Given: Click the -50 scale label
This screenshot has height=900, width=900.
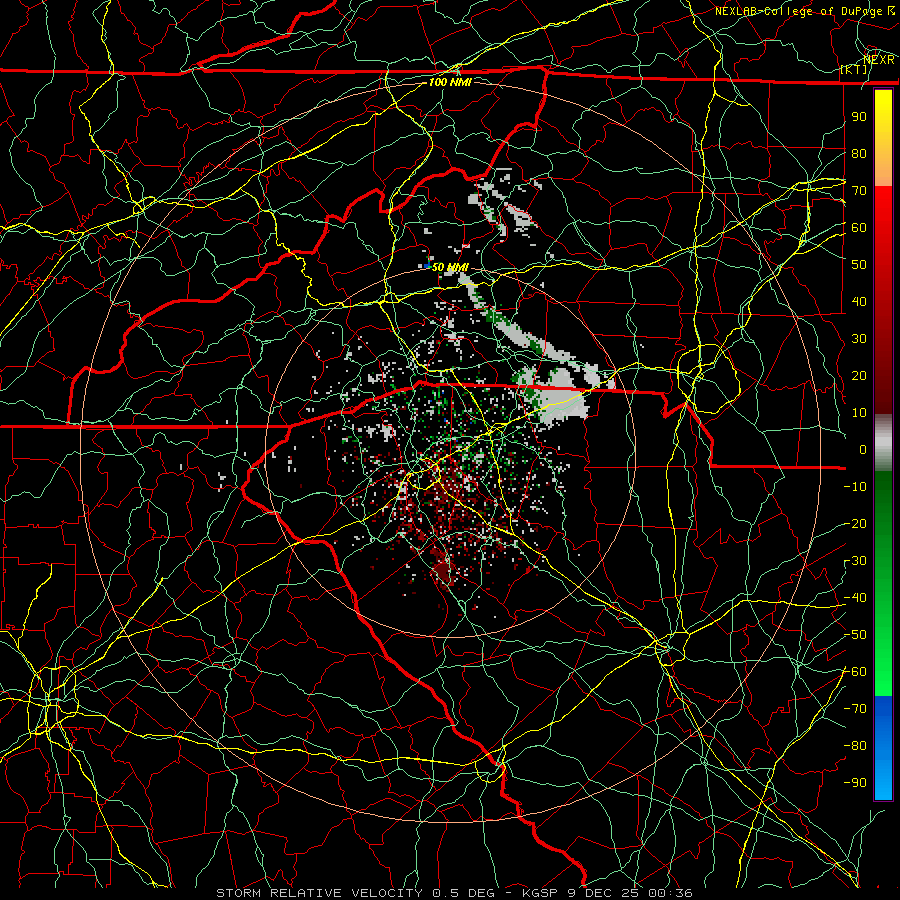Looking at the screenshot, I should pos(855,635).
